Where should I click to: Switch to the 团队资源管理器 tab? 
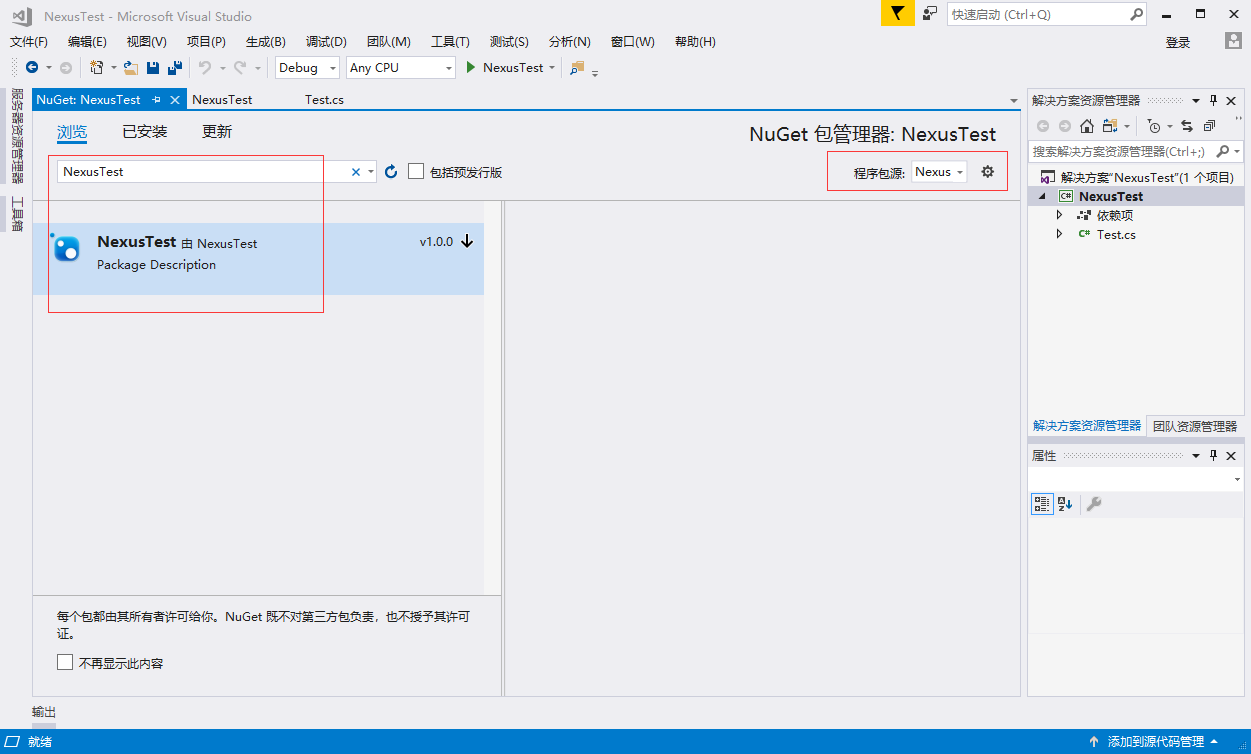point(1195,426)
